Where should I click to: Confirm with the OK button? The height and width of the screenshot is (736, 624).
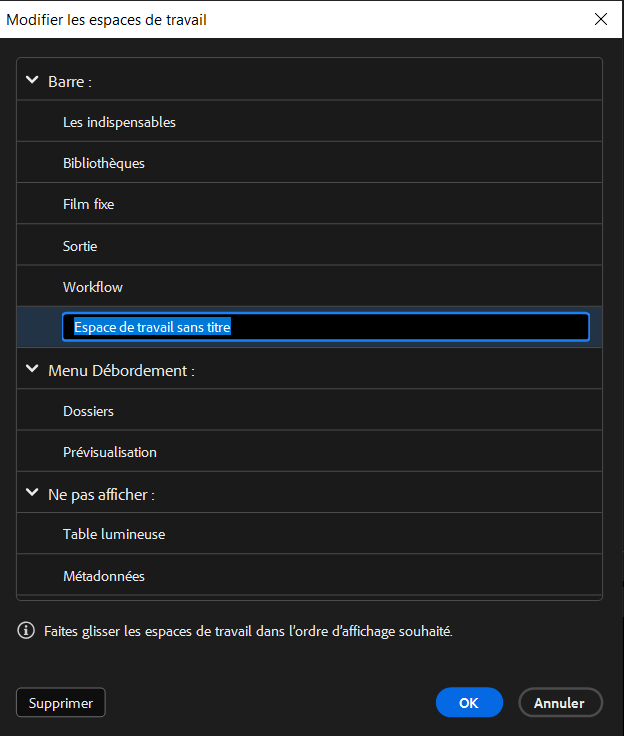[x=469, y=703]
